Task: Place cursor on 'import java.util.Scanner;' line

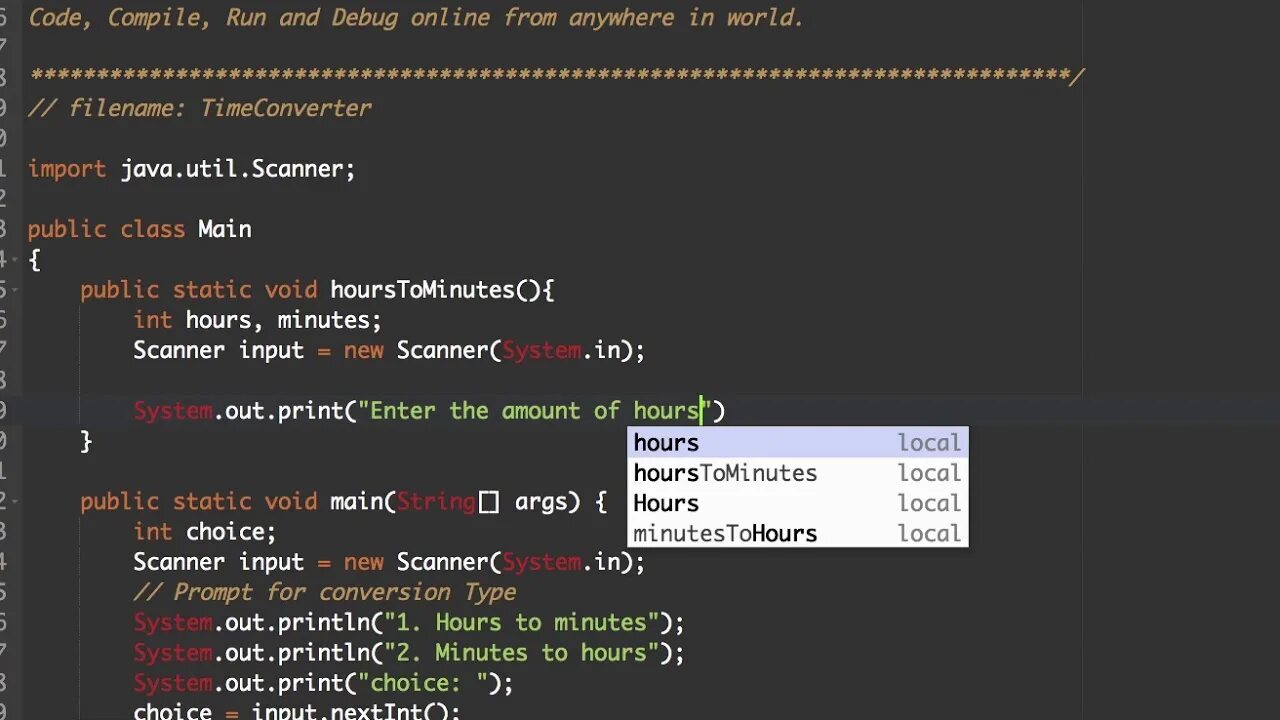Action: point(191,169)
